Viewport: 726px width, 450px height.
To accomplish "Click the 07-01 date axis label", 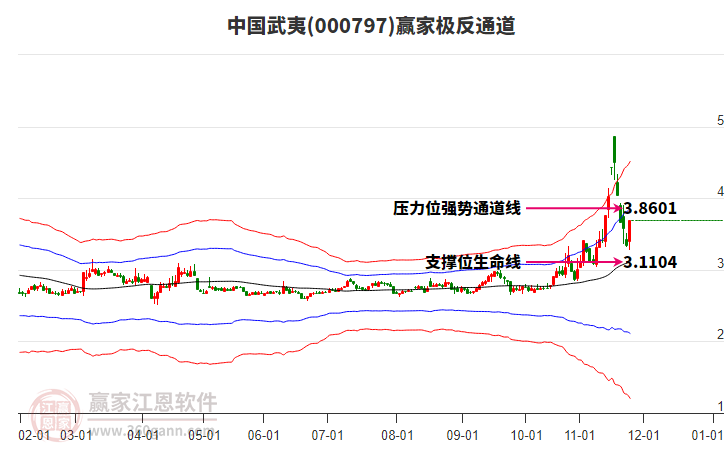I will (x=327, y=436).
